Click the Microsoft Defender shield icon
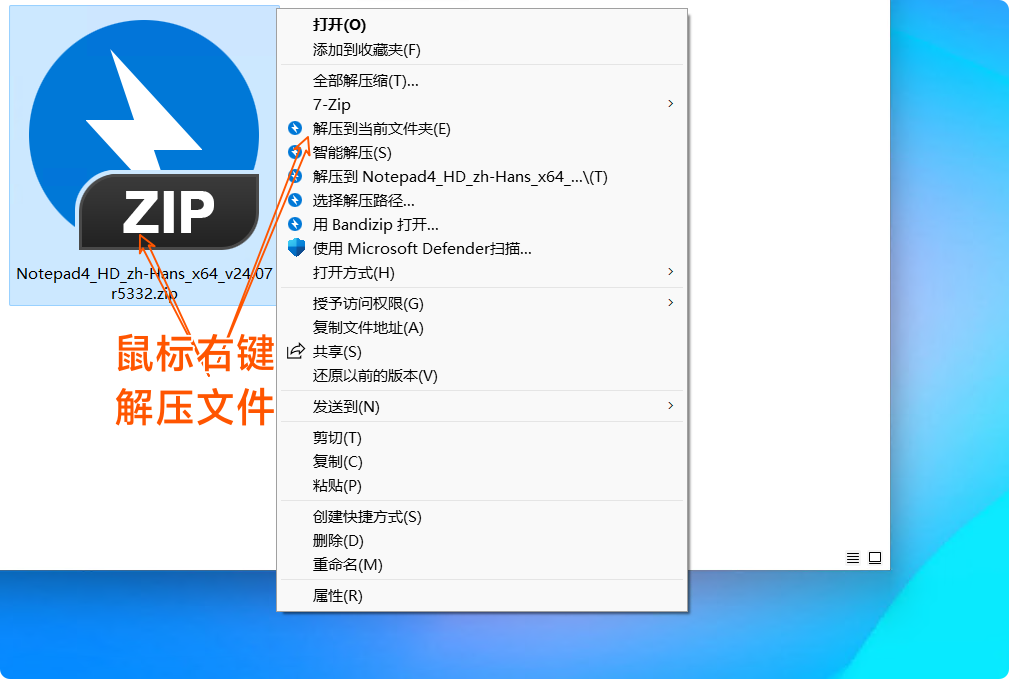The image size is (1009, 679). pyautogui.click(x=296, y=248)
